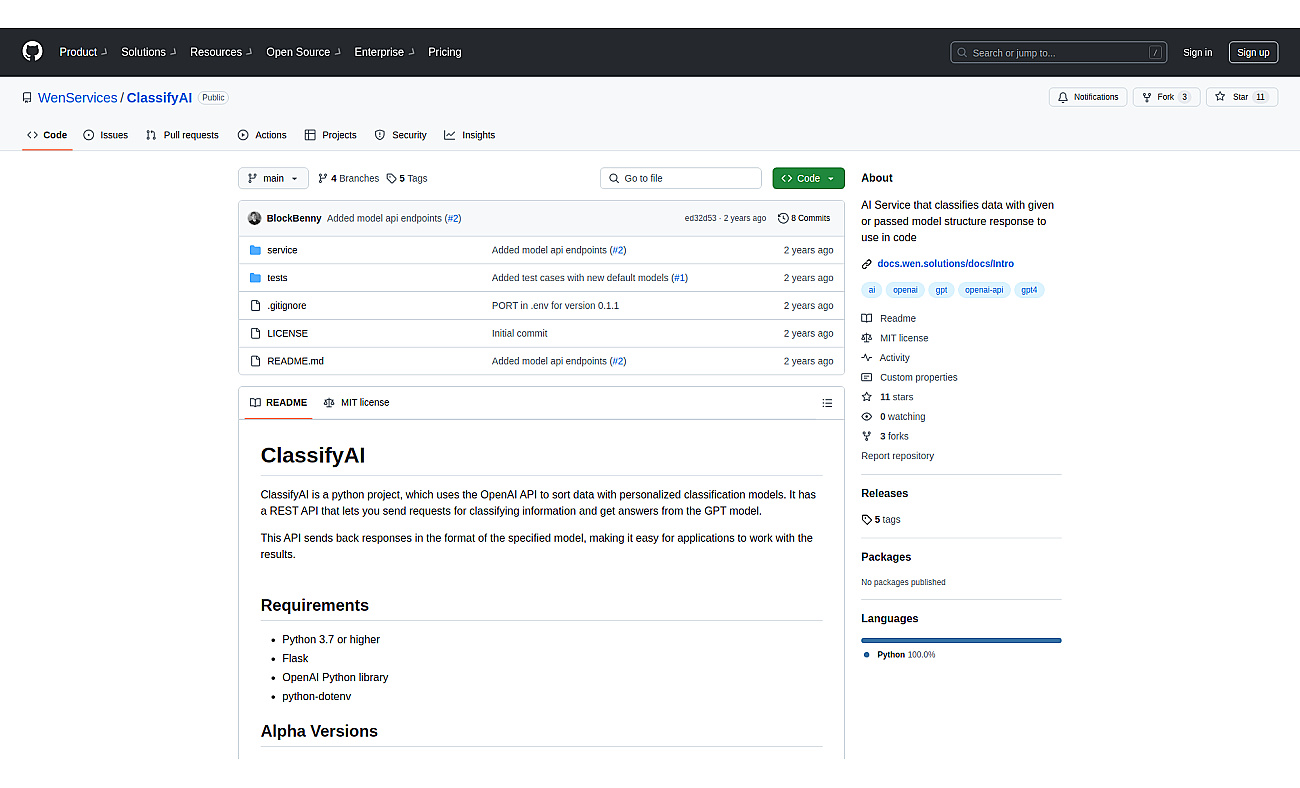View the 3 forks link

click(x=885, y=436)
